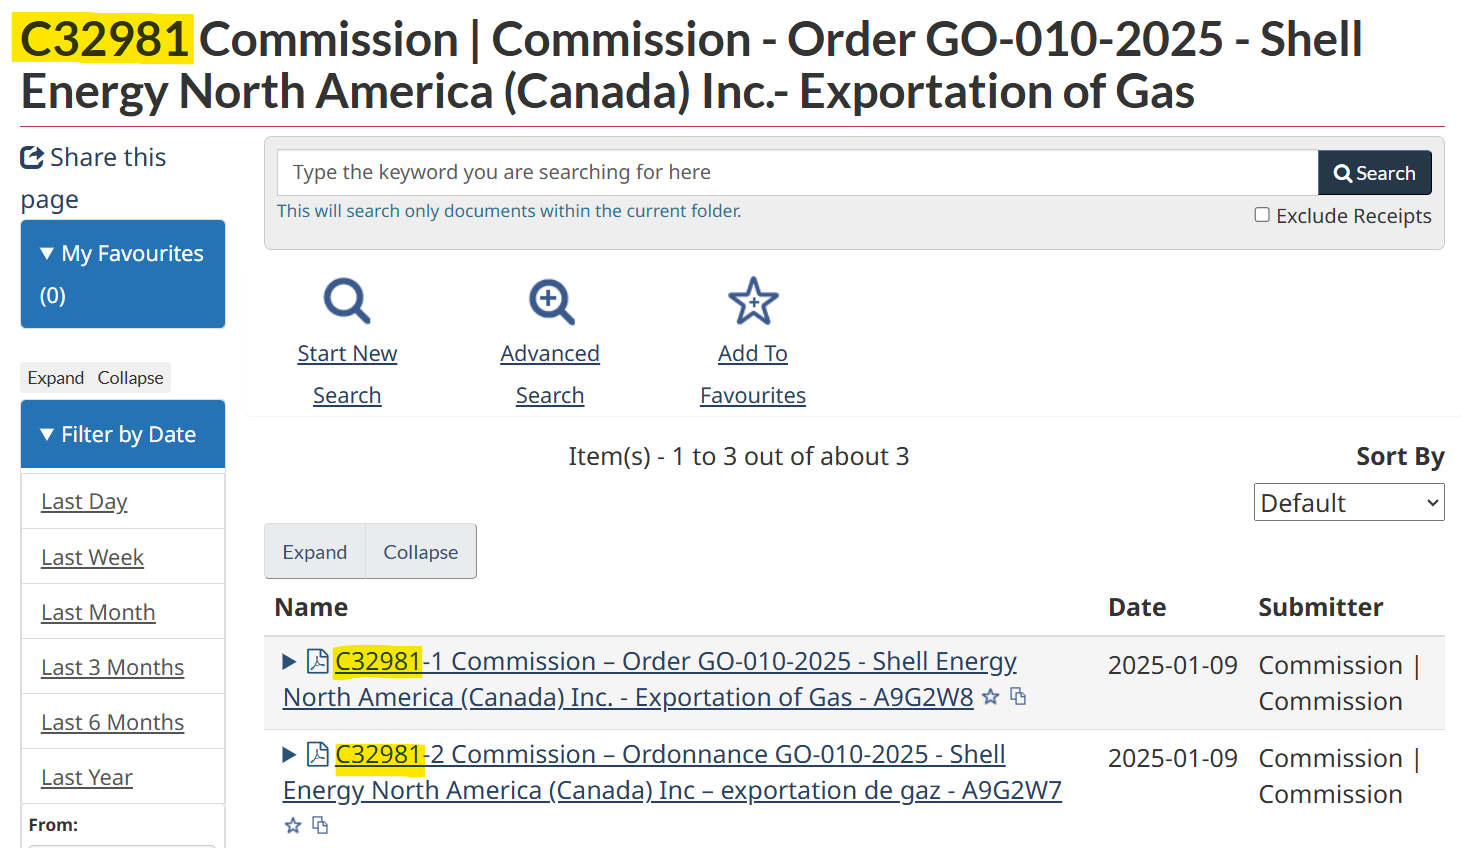Click the Add To Favourites star icon
This screenshot has width=1462, height=848.
click(753, 301)
